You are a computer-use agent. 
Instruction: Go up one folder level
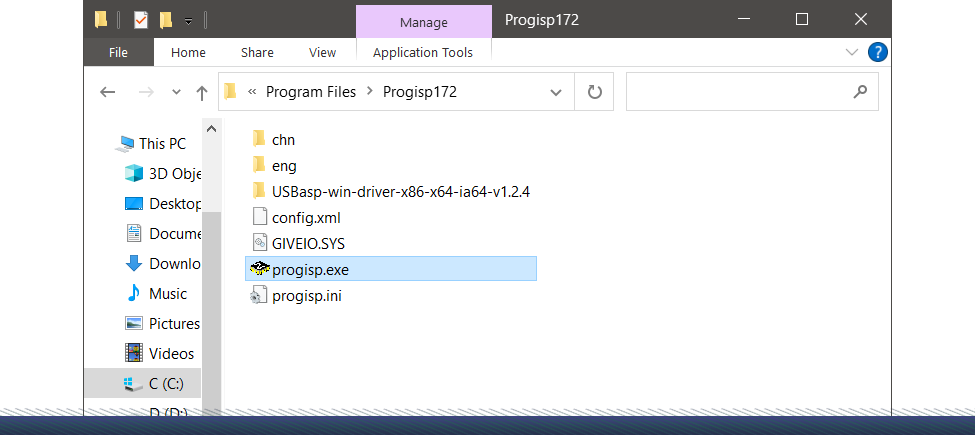[202, 92]
